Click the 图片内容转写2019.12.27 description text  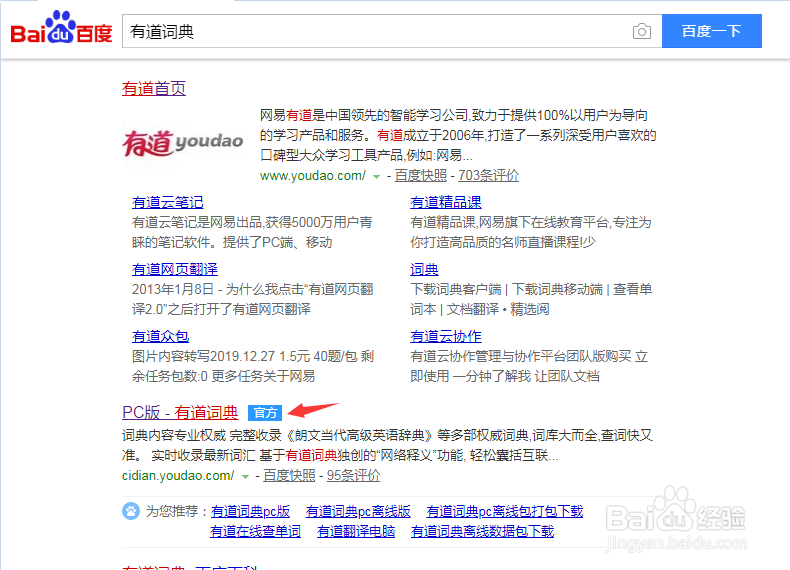click(253, 366)
